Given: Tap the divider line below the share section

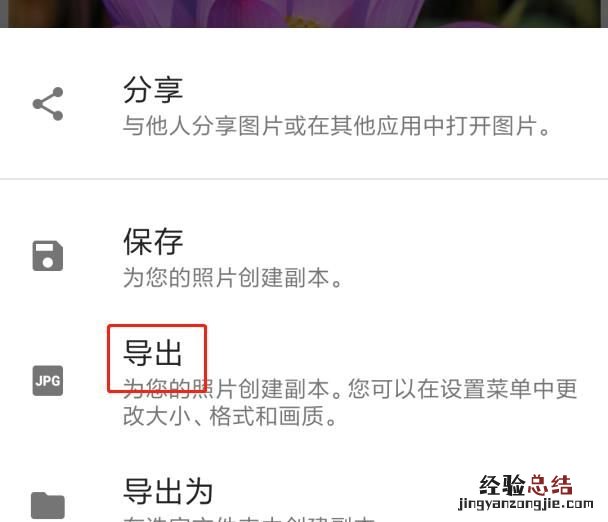Looking at the screenshot, I should (x=304, y=179).
